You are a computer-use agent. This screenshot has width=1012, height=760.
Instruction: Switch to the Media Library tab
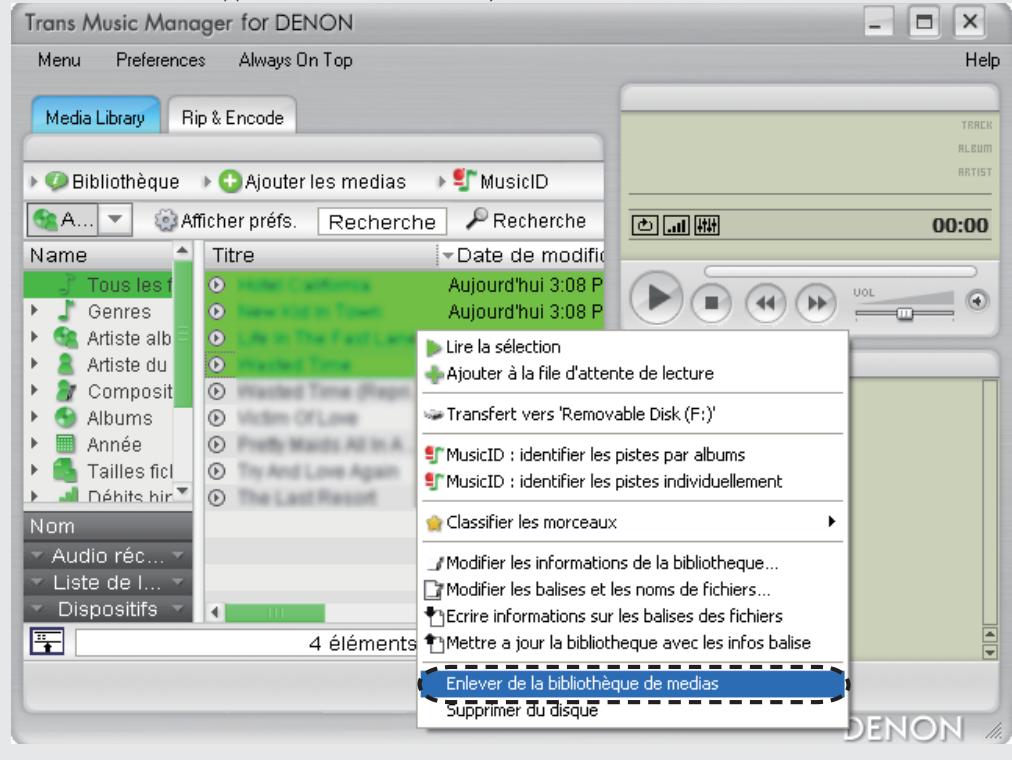(x=96, y=117)
